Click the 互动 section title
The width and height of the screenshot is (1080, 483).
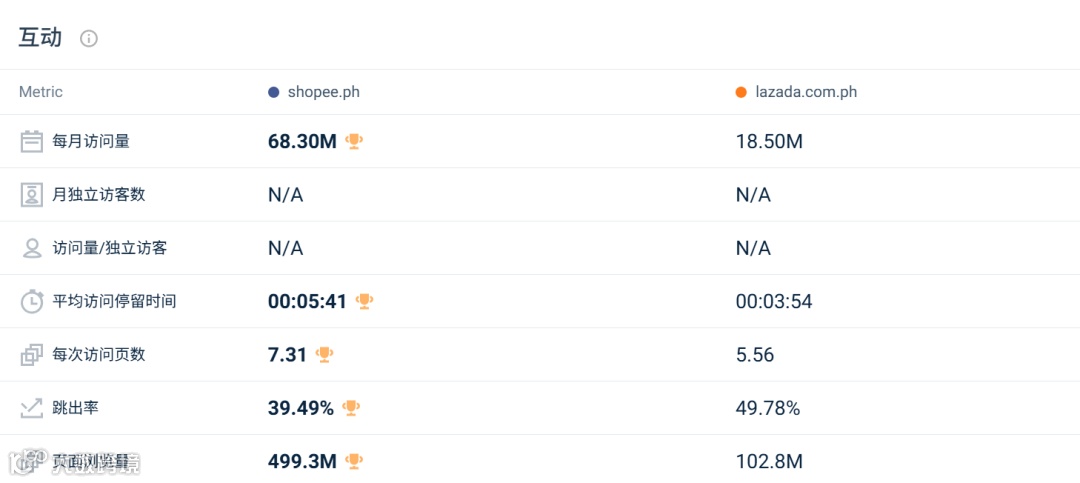[x=40, y=38]
